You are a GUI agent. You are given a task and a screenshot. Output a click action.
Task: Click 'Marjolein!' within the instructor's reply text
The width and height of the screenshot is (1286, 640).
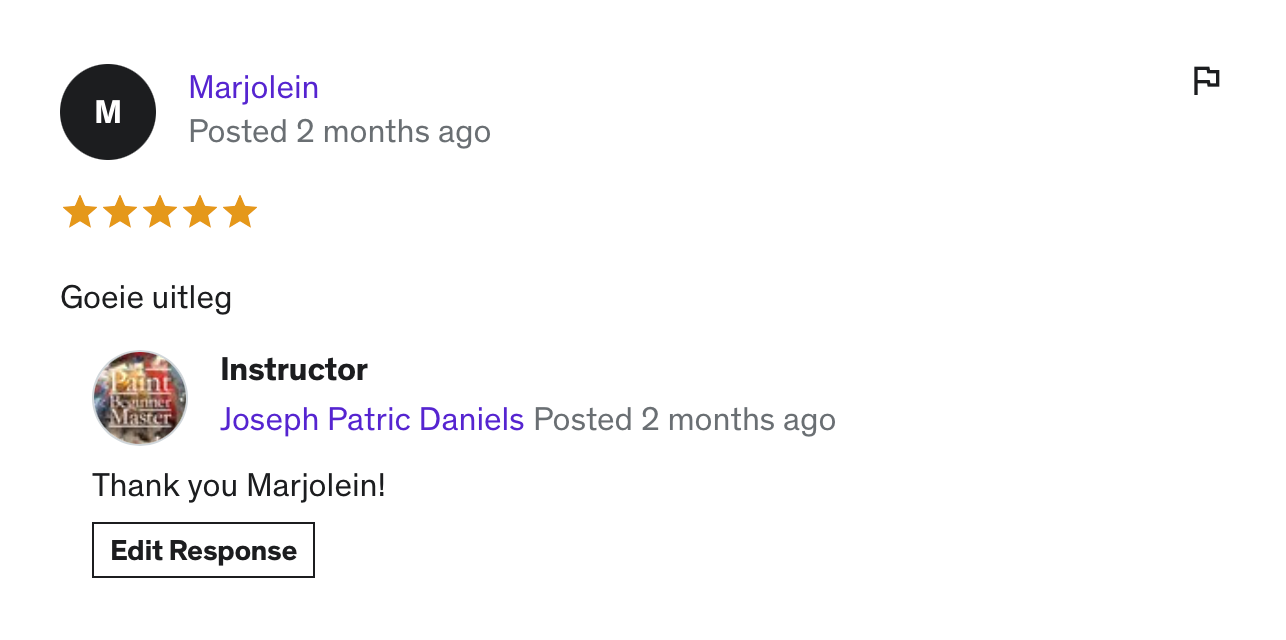pos(316,486)
